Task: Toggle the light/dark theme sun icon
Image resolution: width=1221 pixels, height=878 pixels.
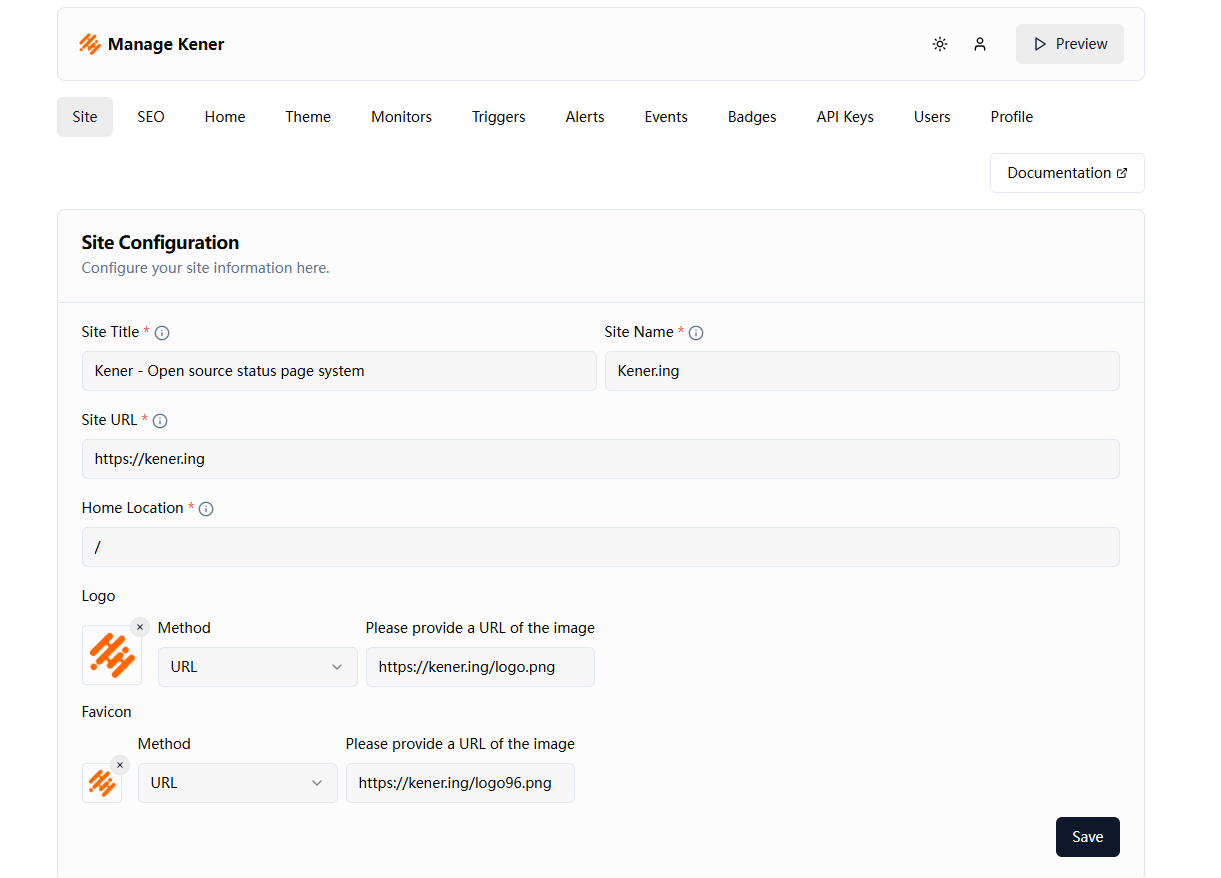Action: (940, 44)
